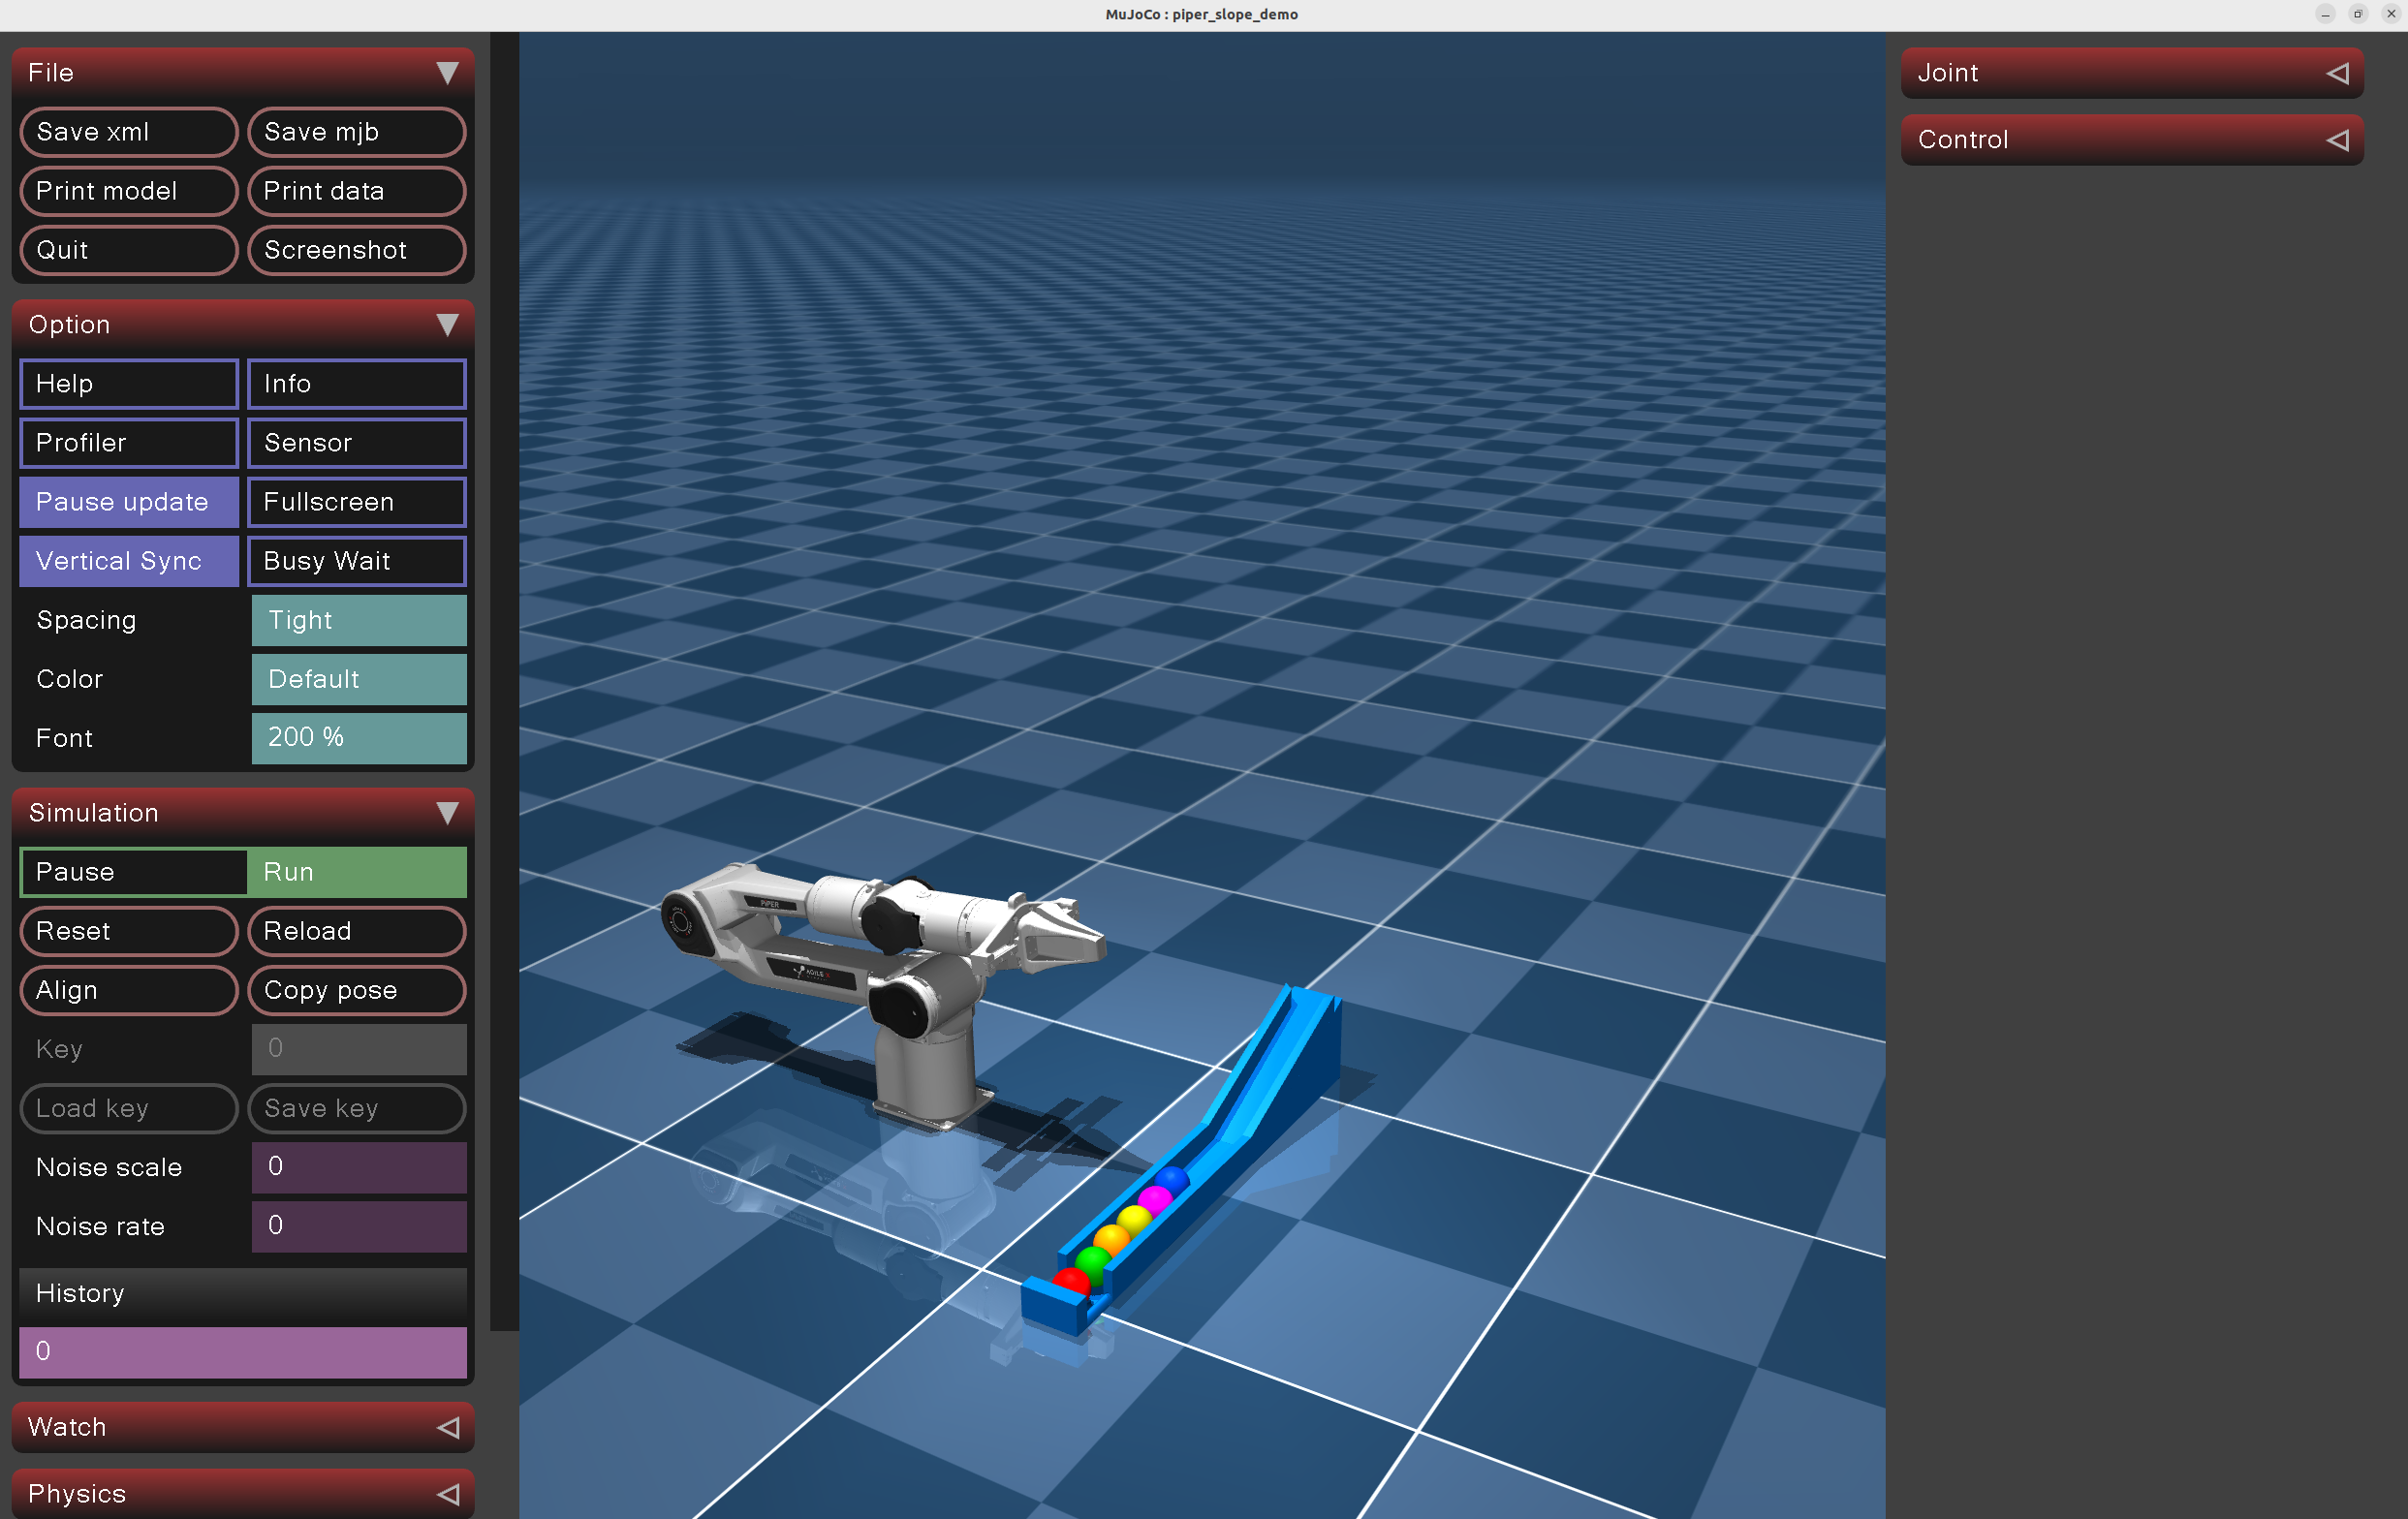
Task: Click the Save key button
Action: pyautogui.click(x=357, y=1108)
